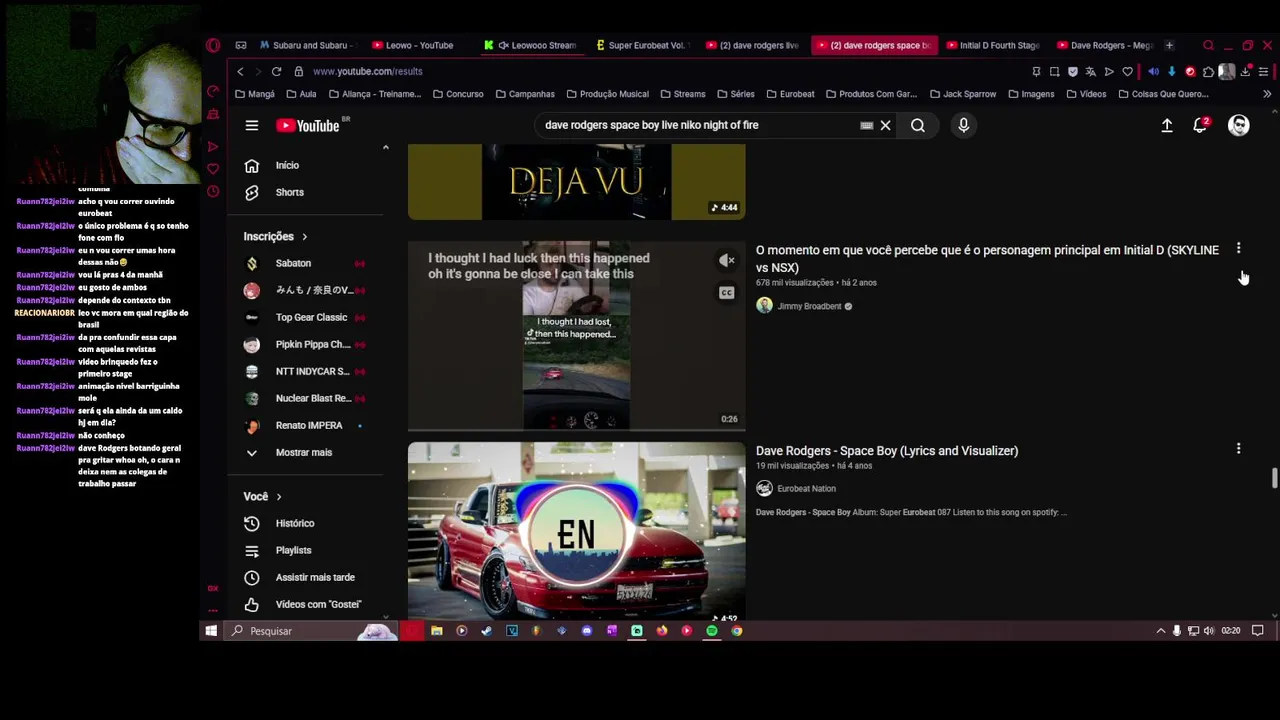This screenshot has height=720, width=1280.
Task: Open the Space Boy red car thumbnail
Action: pos(576,532)
